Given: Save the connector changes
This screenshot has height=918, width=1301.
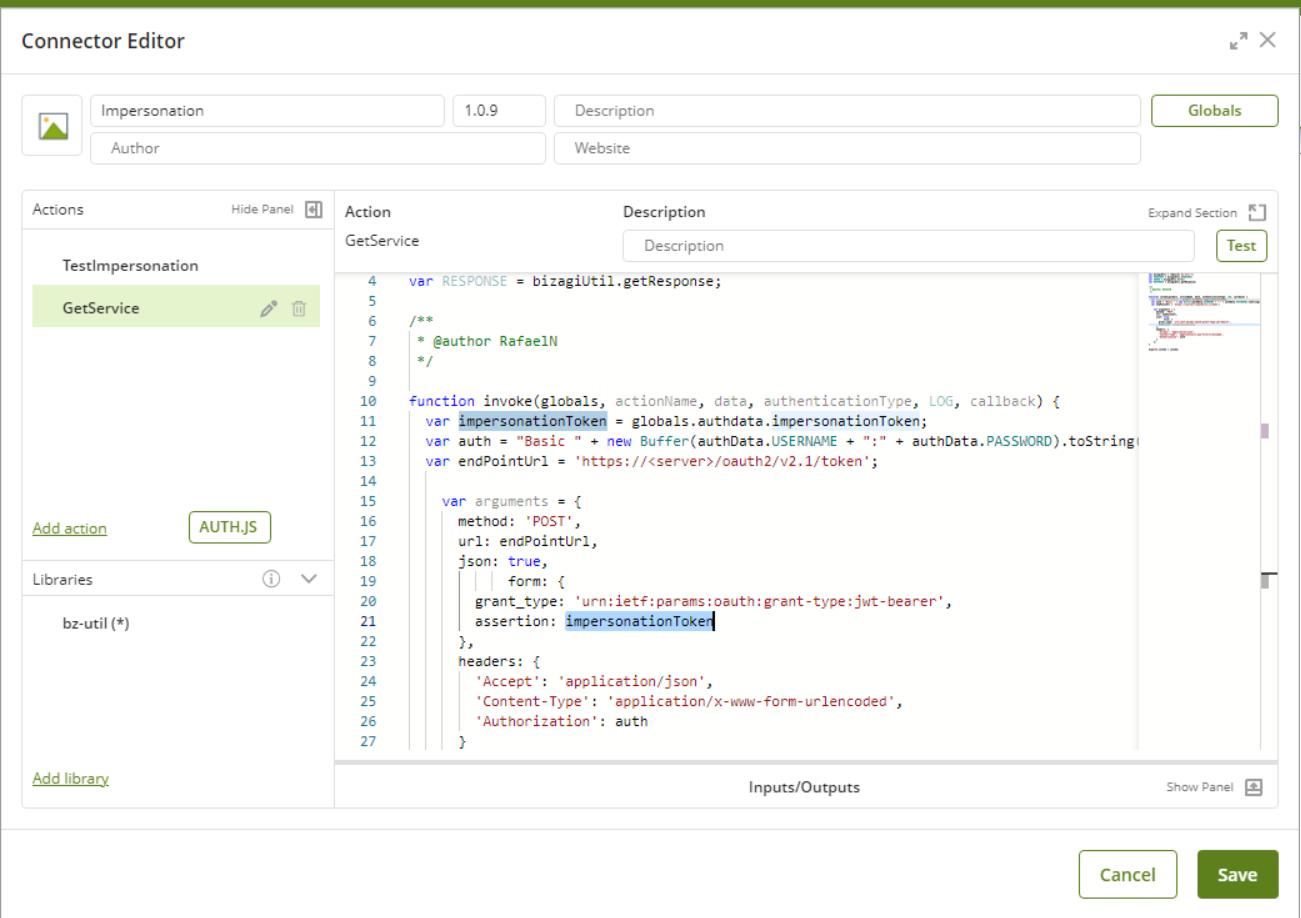Looking at the screenshot, I should pos(1237,874).
